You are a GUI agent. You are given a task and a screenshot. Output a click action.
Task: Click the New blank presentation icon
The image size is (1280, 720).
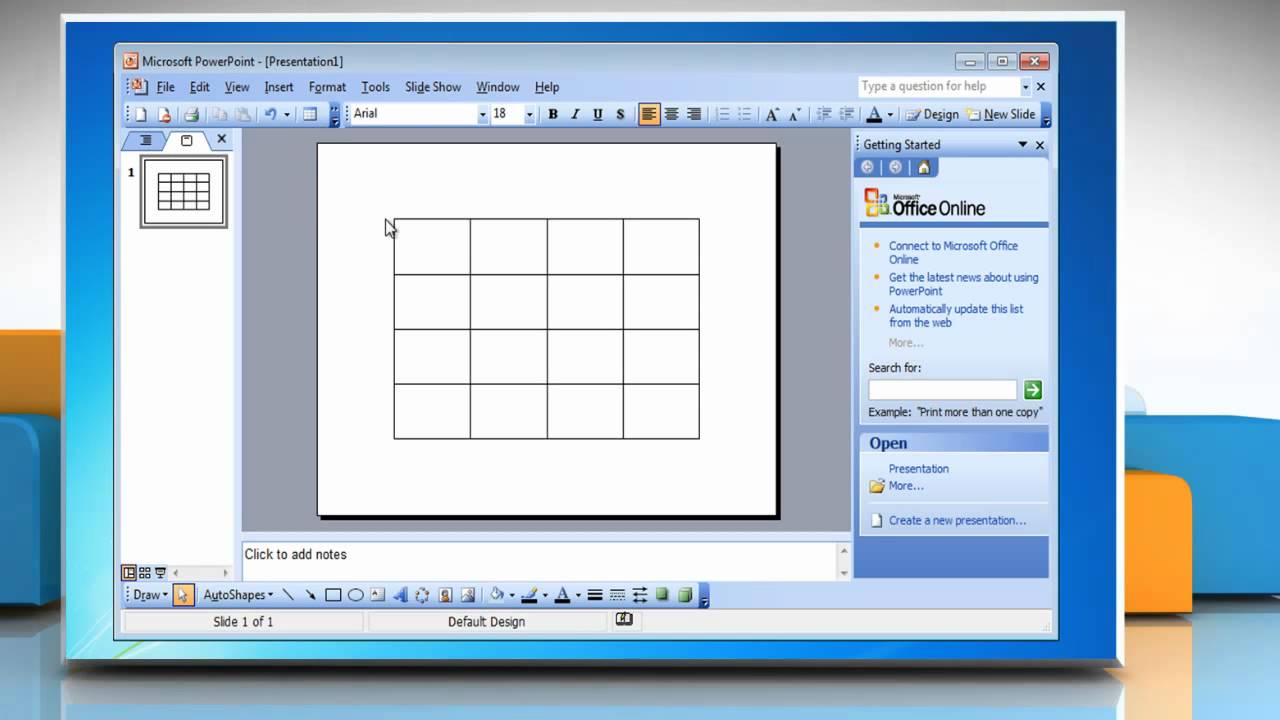[x=141, y=114]
